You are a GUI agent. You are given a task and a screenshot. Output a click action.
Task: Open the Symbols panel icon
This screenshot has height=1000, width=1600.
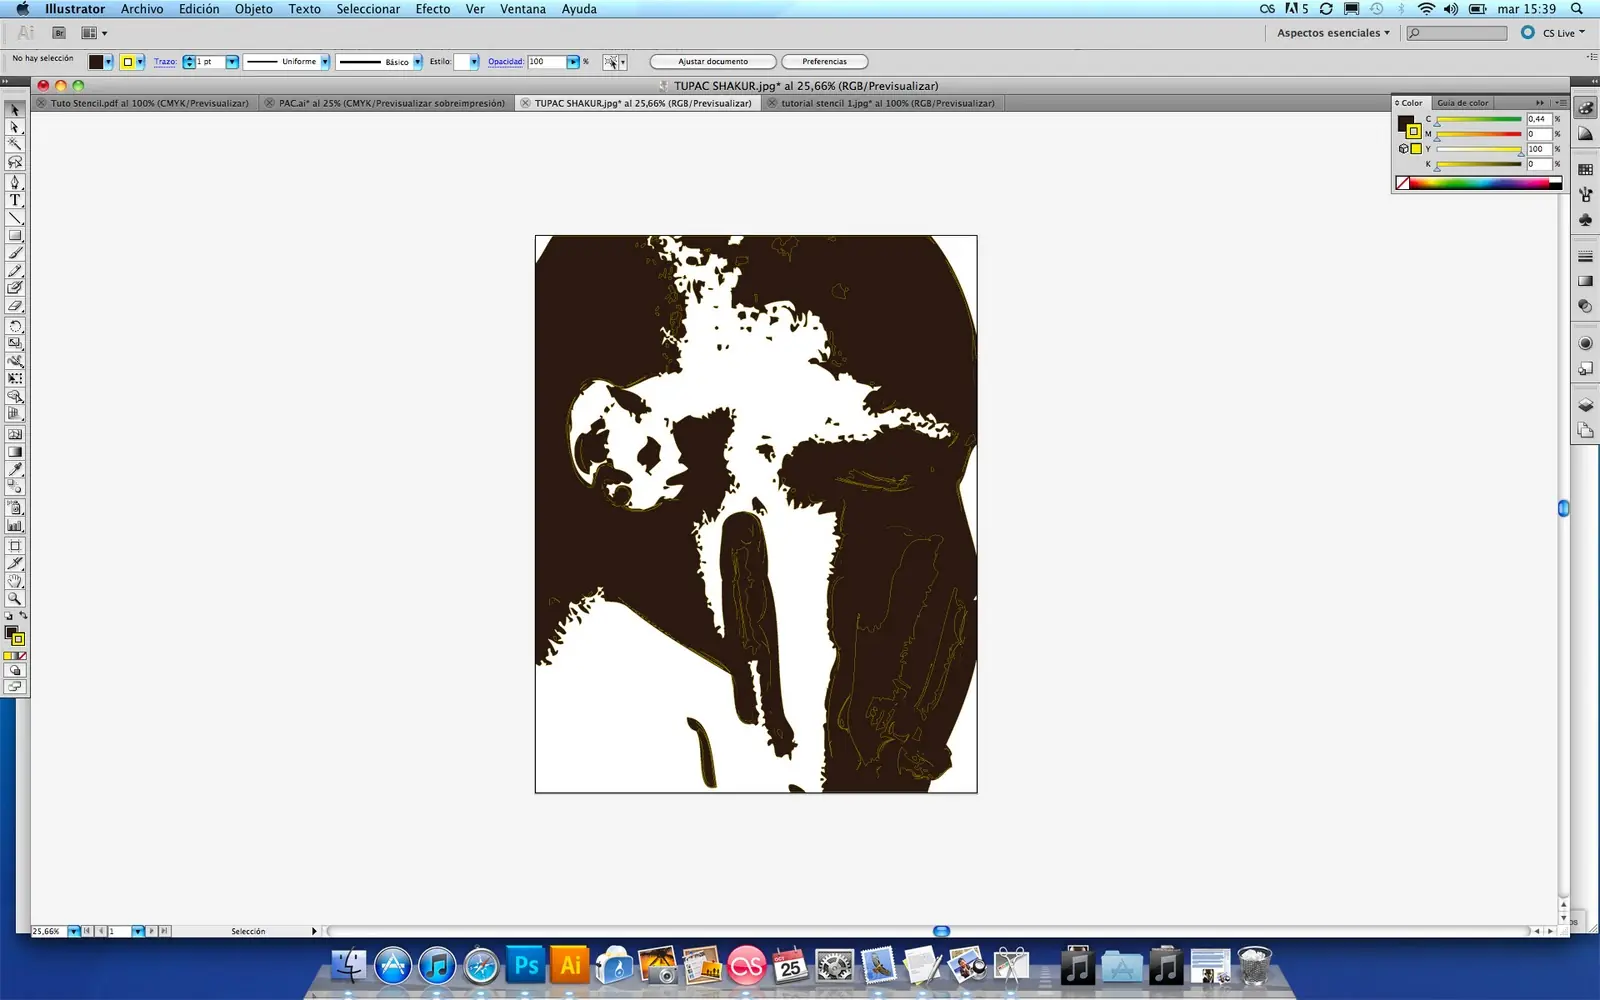tap(1585, 220)
